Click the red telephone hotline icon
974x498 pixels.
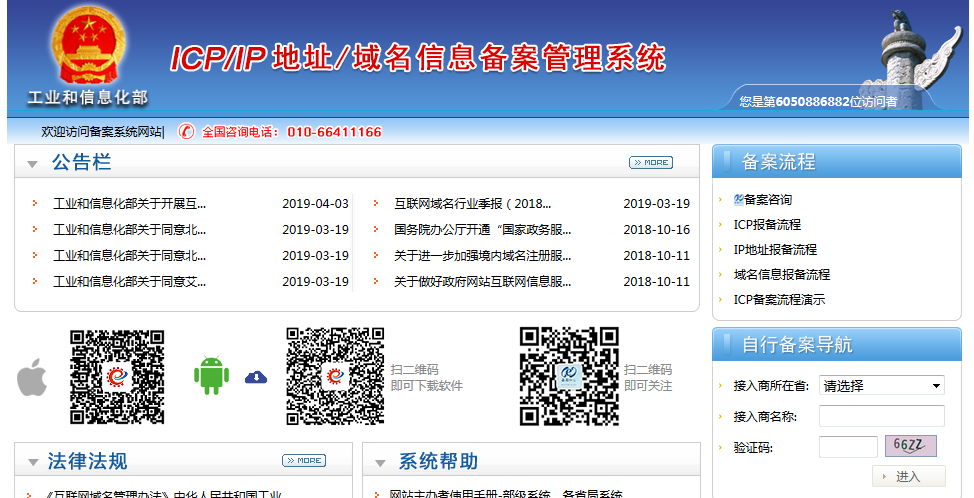186,132
